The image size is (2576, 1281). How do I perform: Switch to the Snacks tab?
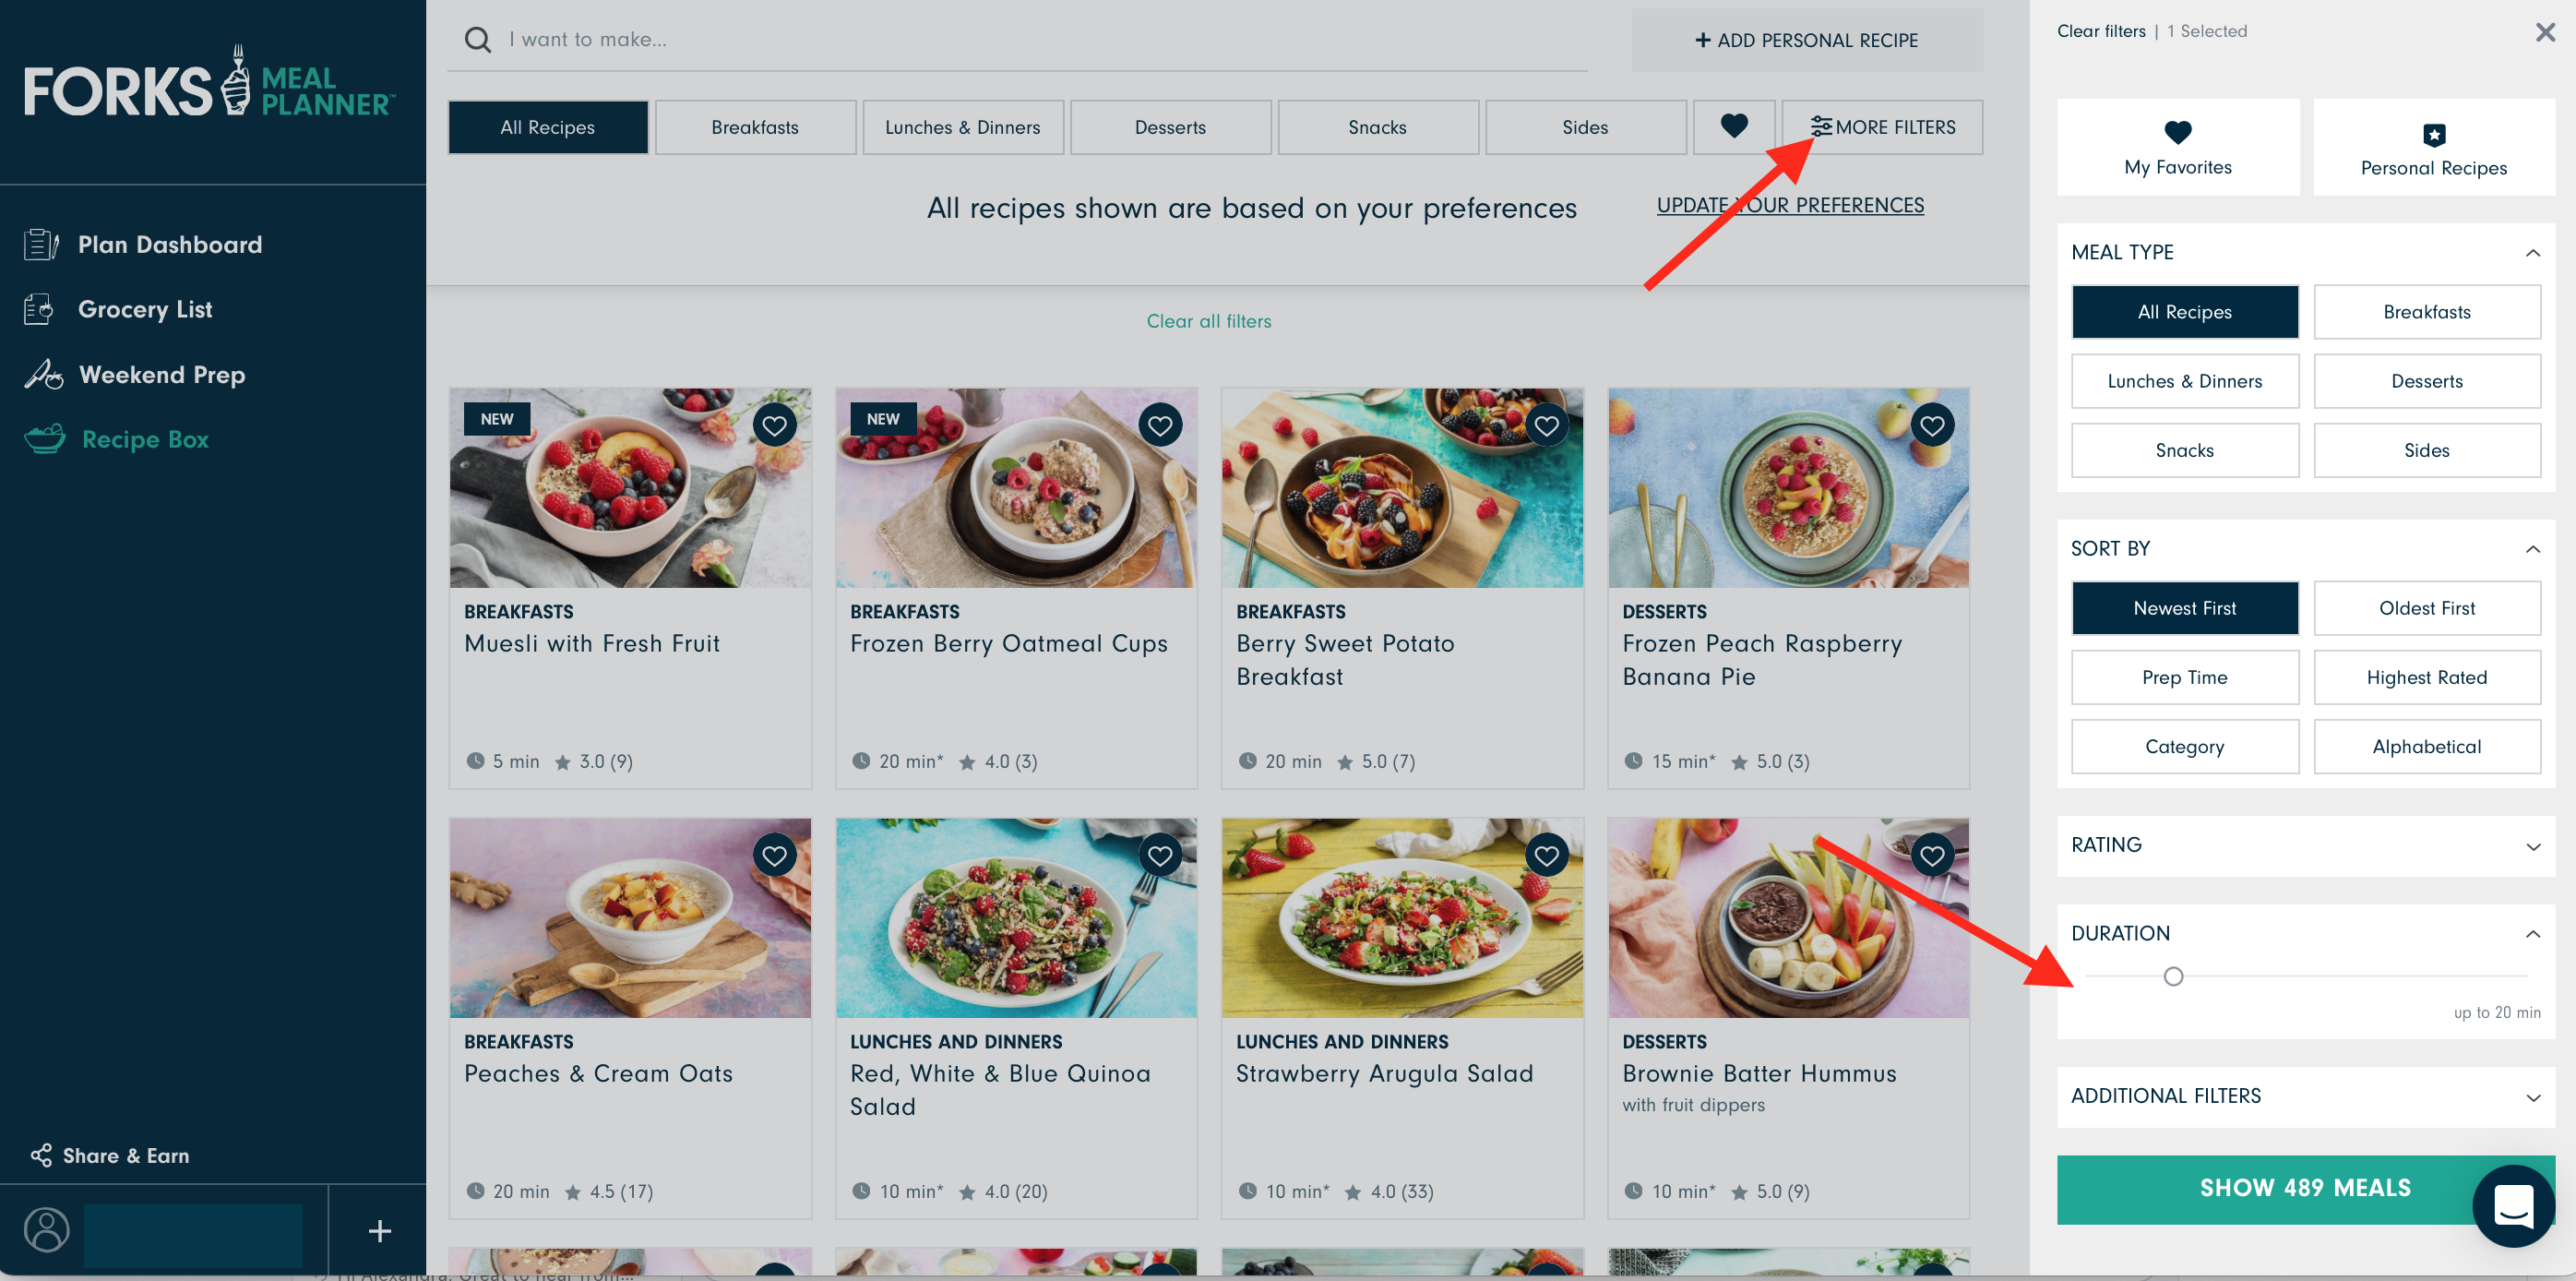point(1377,127)
